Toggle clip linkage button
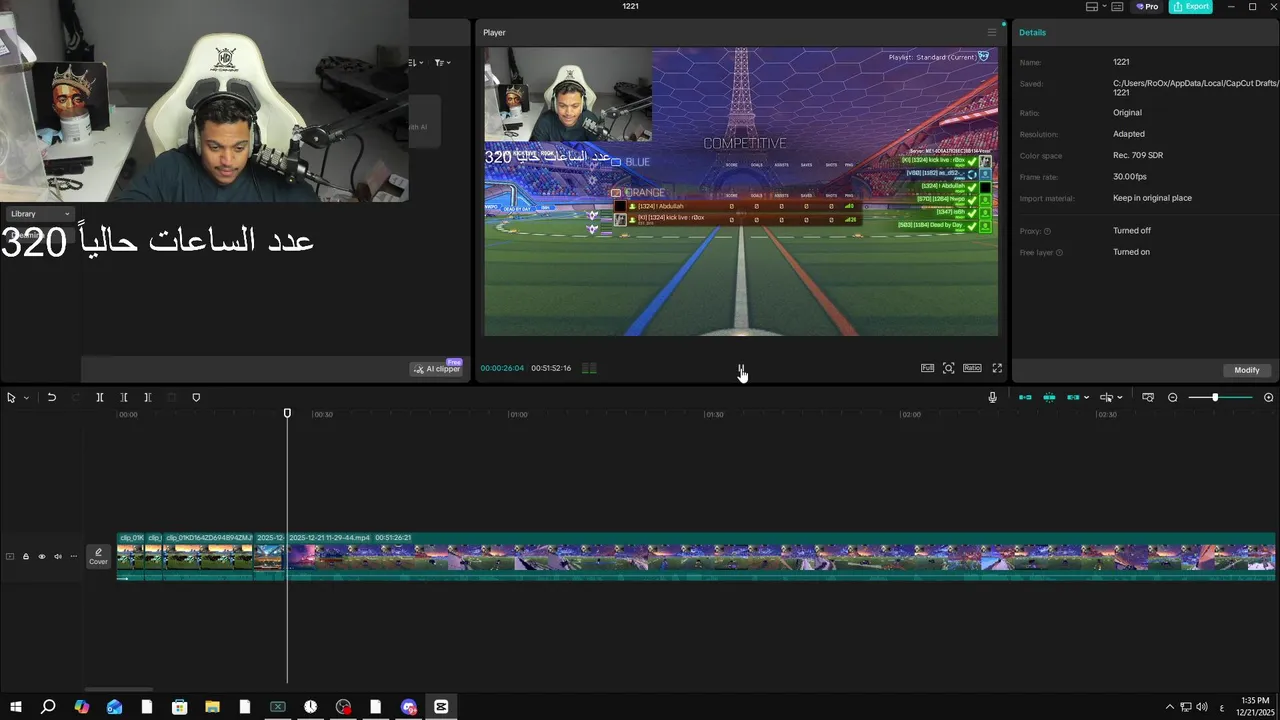The width and height of the screenshot is (1280, 720). click(1073, 397)
